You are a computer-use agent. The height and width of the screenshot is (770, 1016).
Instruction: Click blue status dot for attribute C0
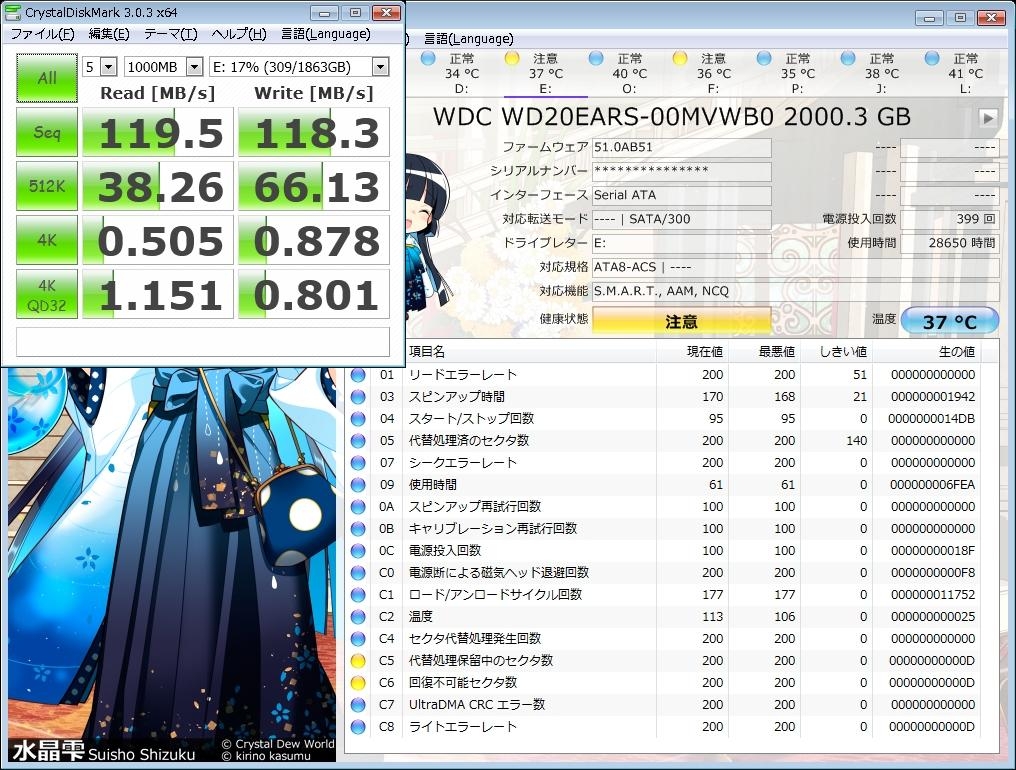[x=358, y=573]
